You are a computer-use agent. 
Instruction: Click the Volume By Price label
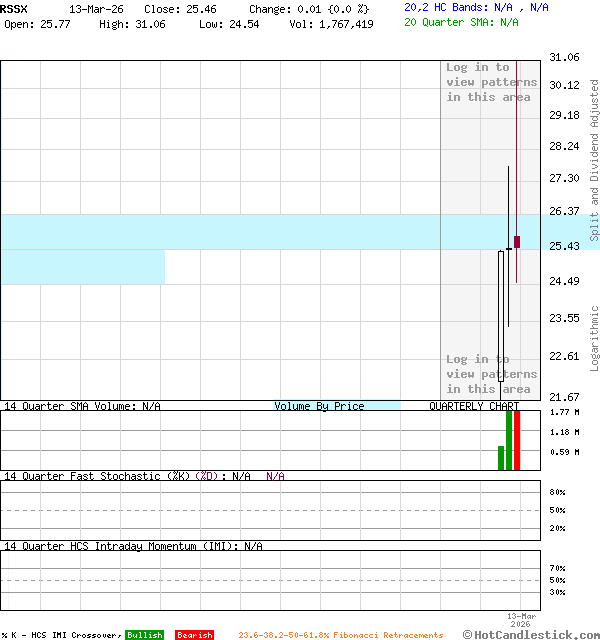[x=319, y=406]
